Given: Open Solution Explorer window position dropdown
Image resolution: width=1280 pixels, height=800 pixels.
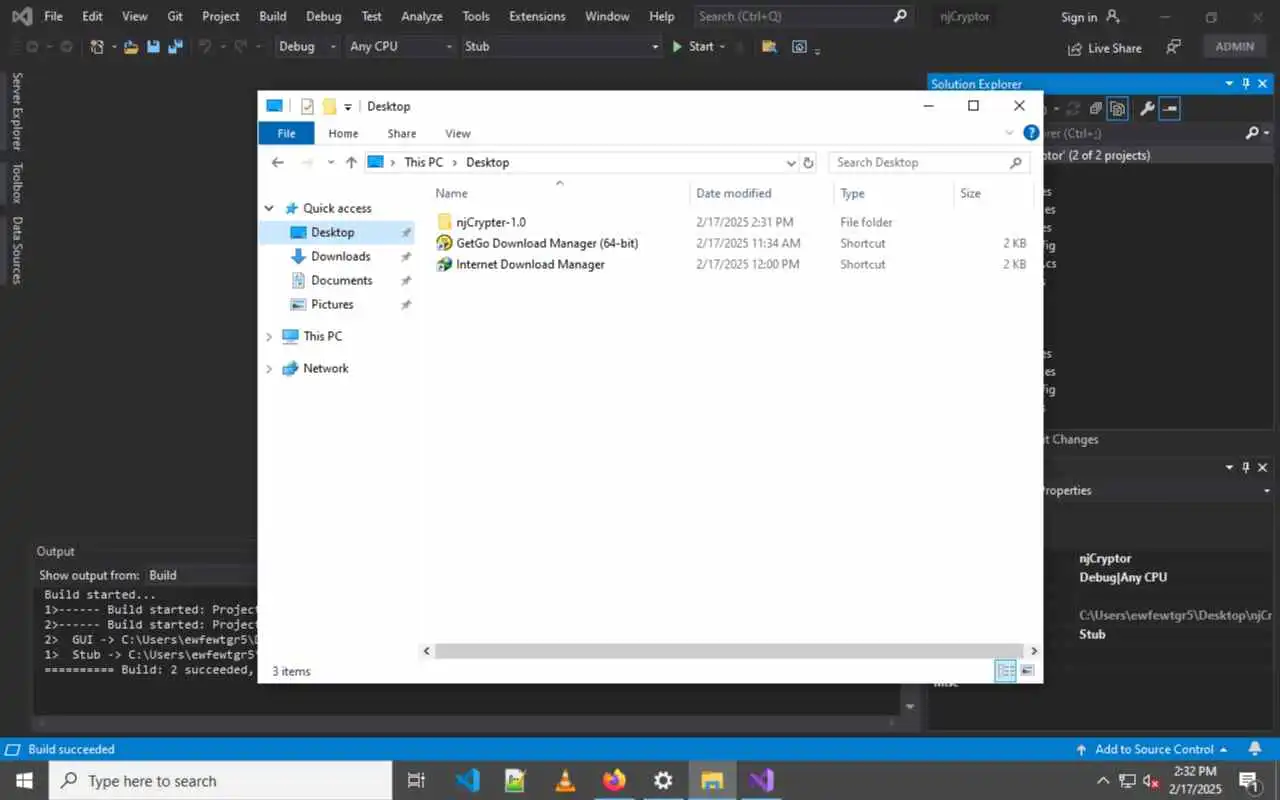Looking at the screenshot, I should (x=1230, y=84).
